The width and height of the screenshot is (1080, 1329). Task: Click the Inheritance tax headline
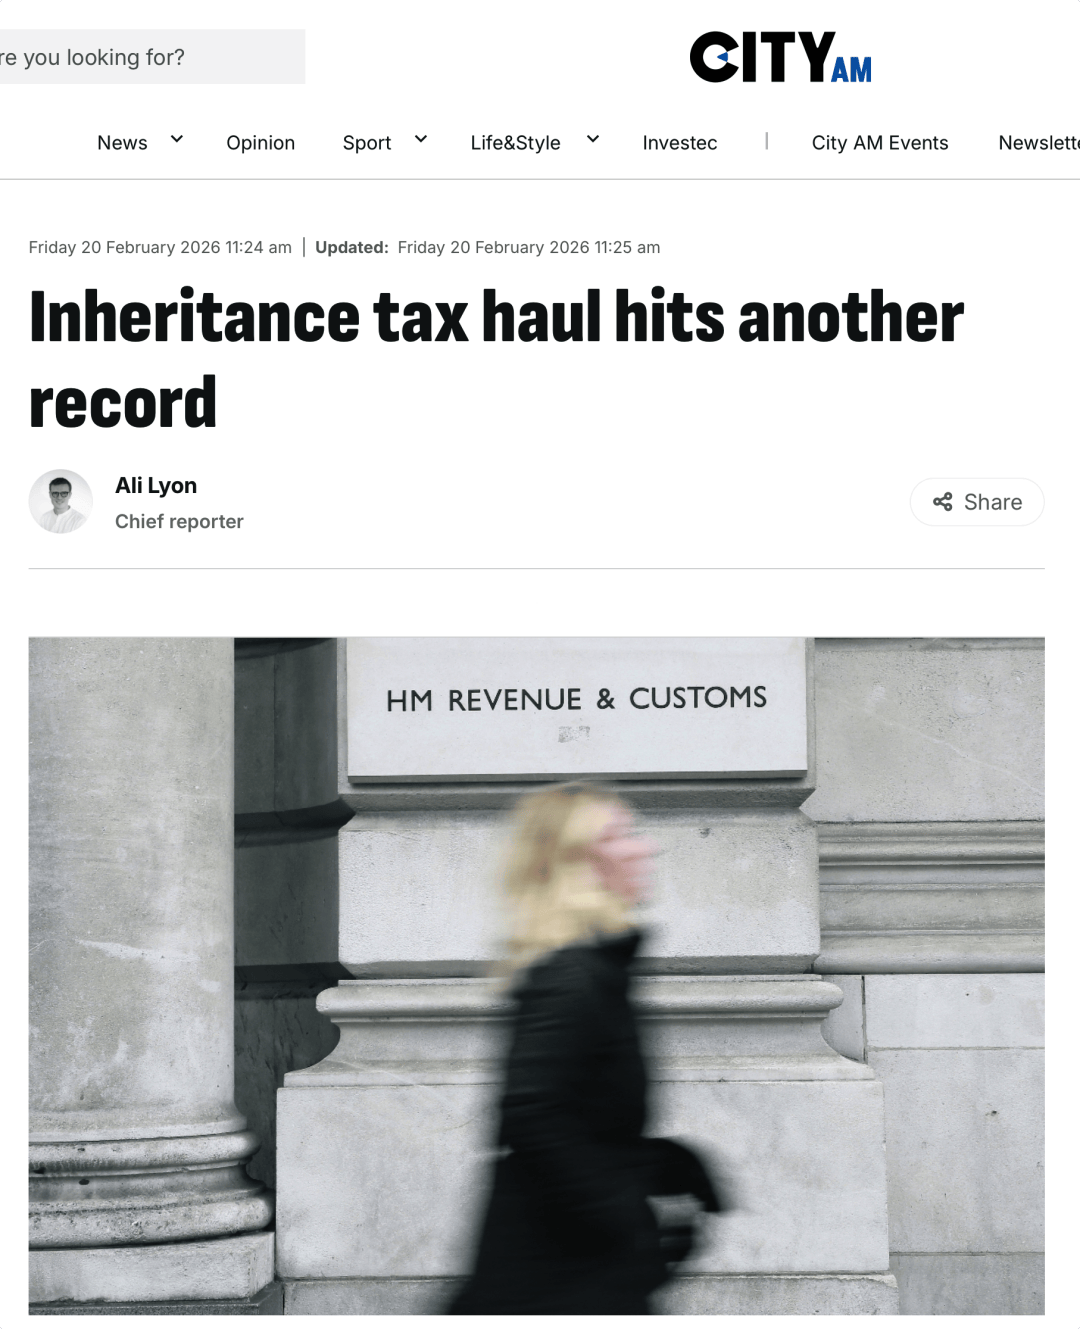tap(497, 359)
